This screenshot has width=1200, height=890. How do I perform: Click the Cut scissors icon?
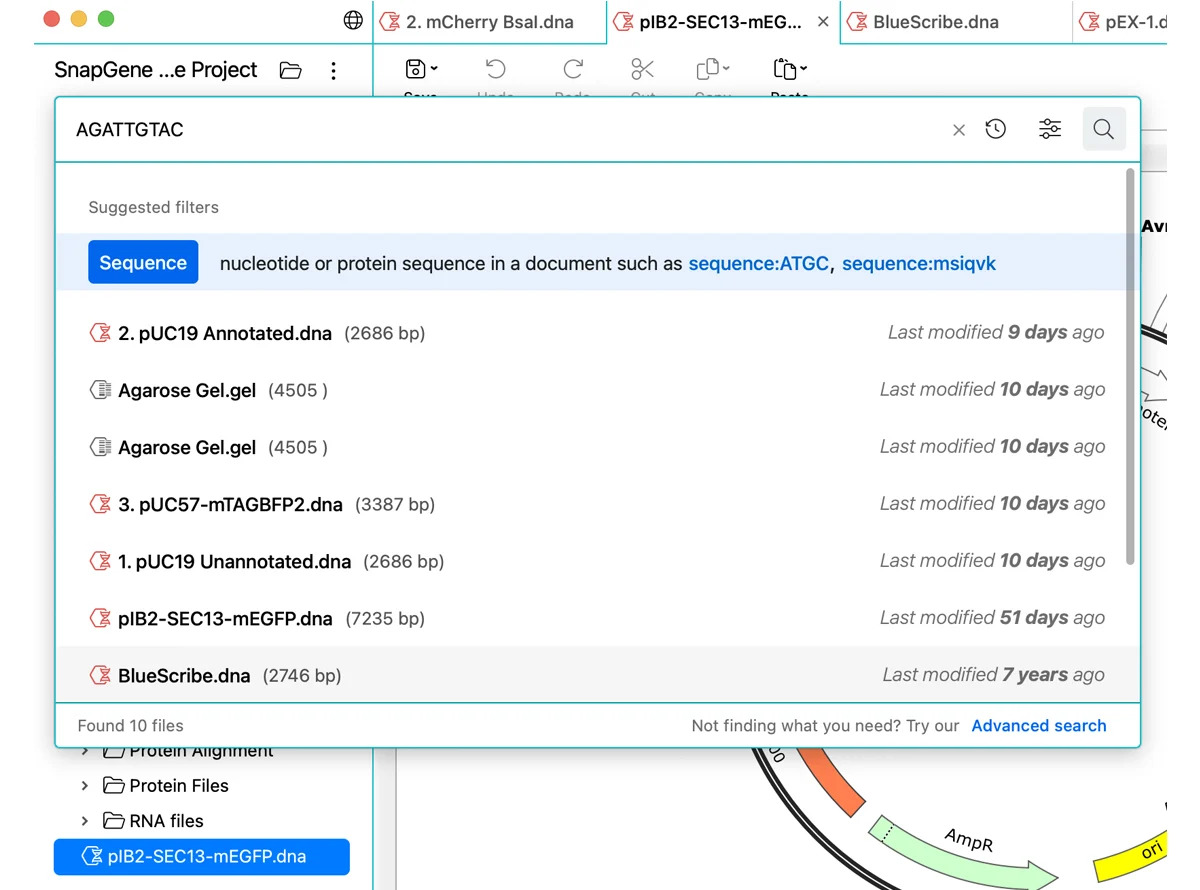(x=642, y=69)
